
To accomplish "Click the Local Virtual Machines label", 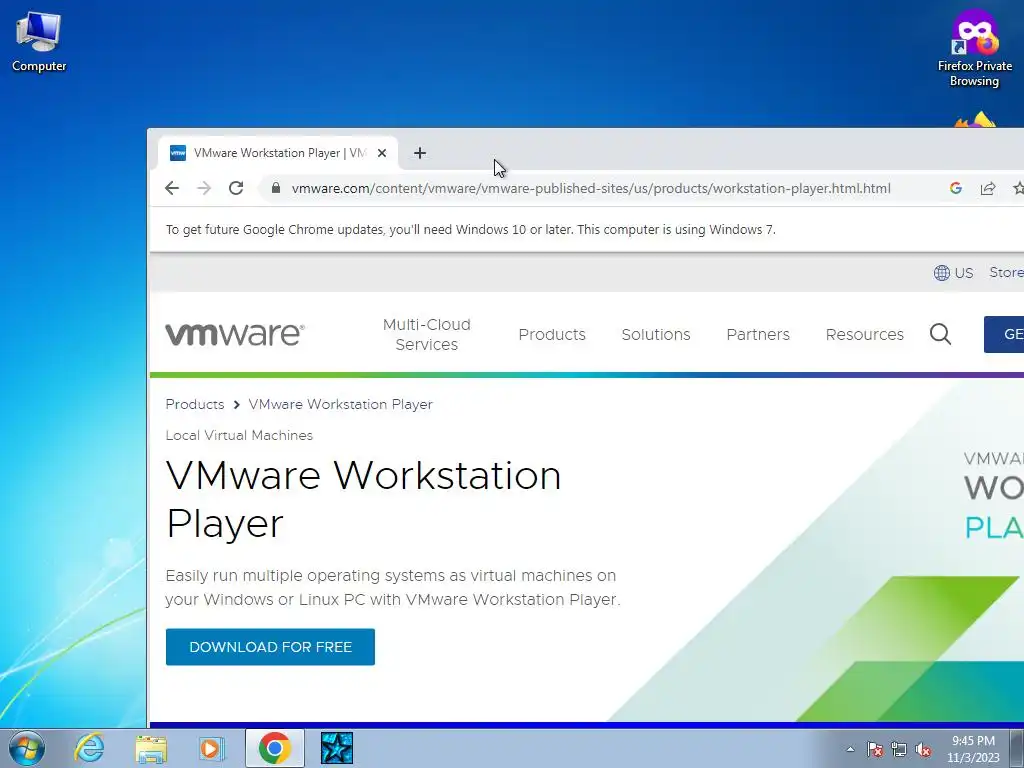I will [239, 435].
